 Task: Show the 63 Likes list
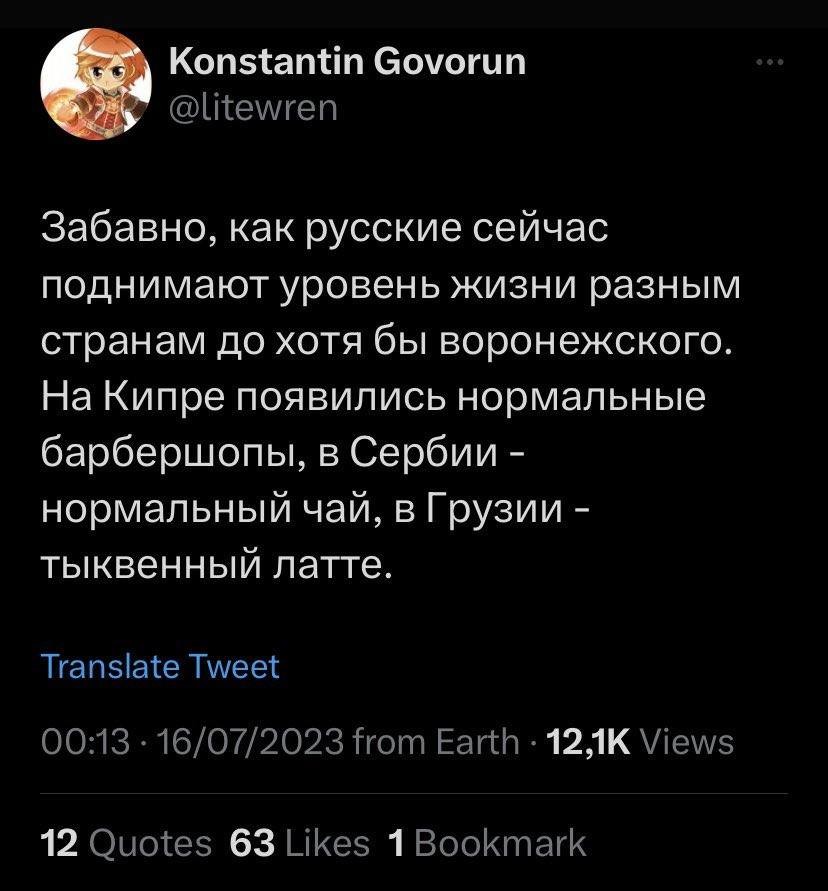coord(299,843)
